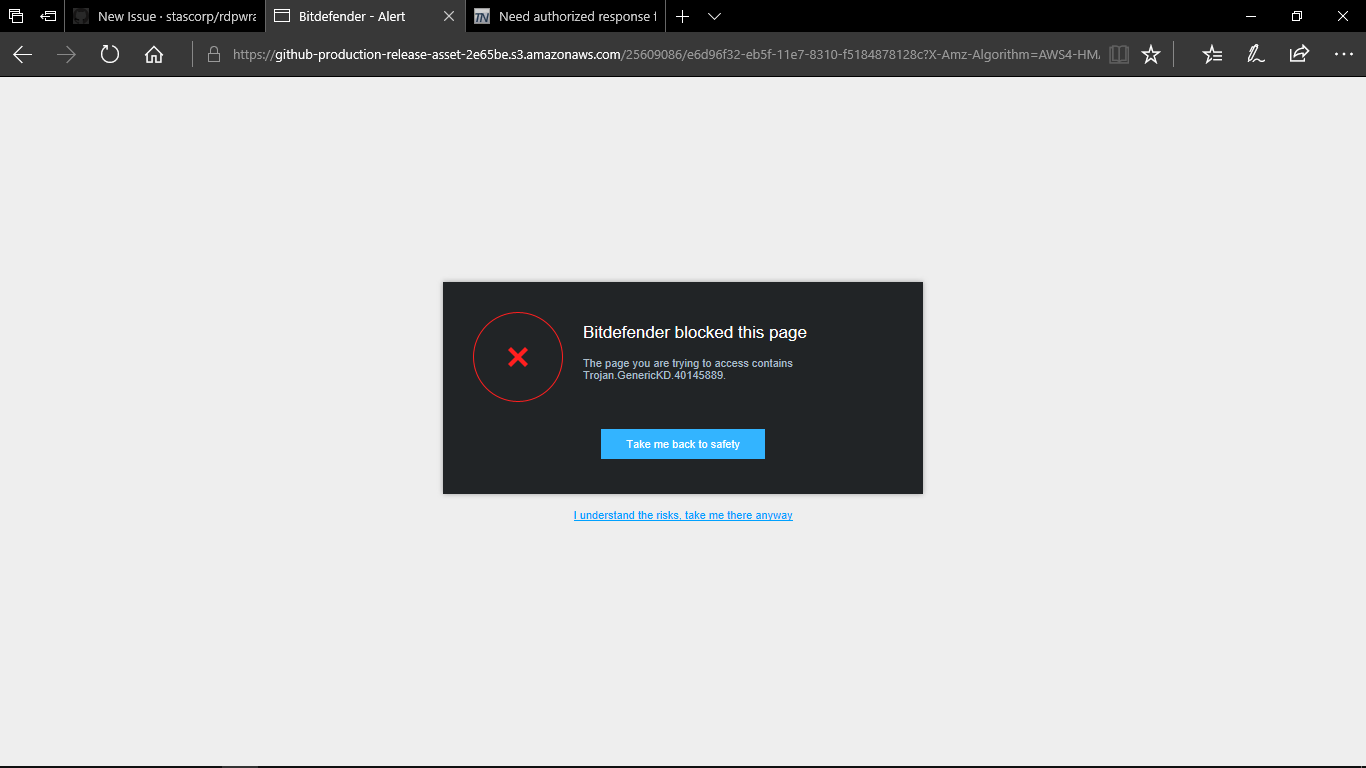Minimize the browser window
The width and height of the screenshot is (1366, 768).
(x=1251, y=16)
